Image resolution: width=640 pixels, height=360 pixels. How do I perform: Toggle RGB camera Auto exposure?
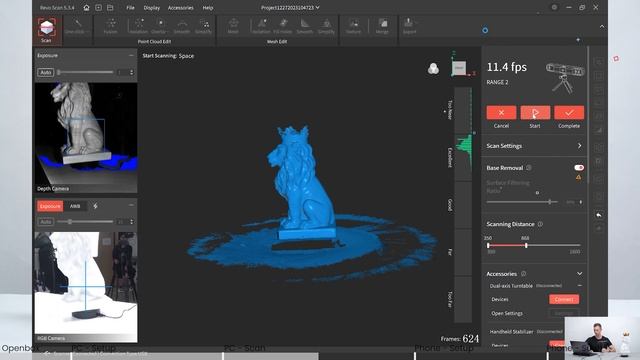coord(46,222)
